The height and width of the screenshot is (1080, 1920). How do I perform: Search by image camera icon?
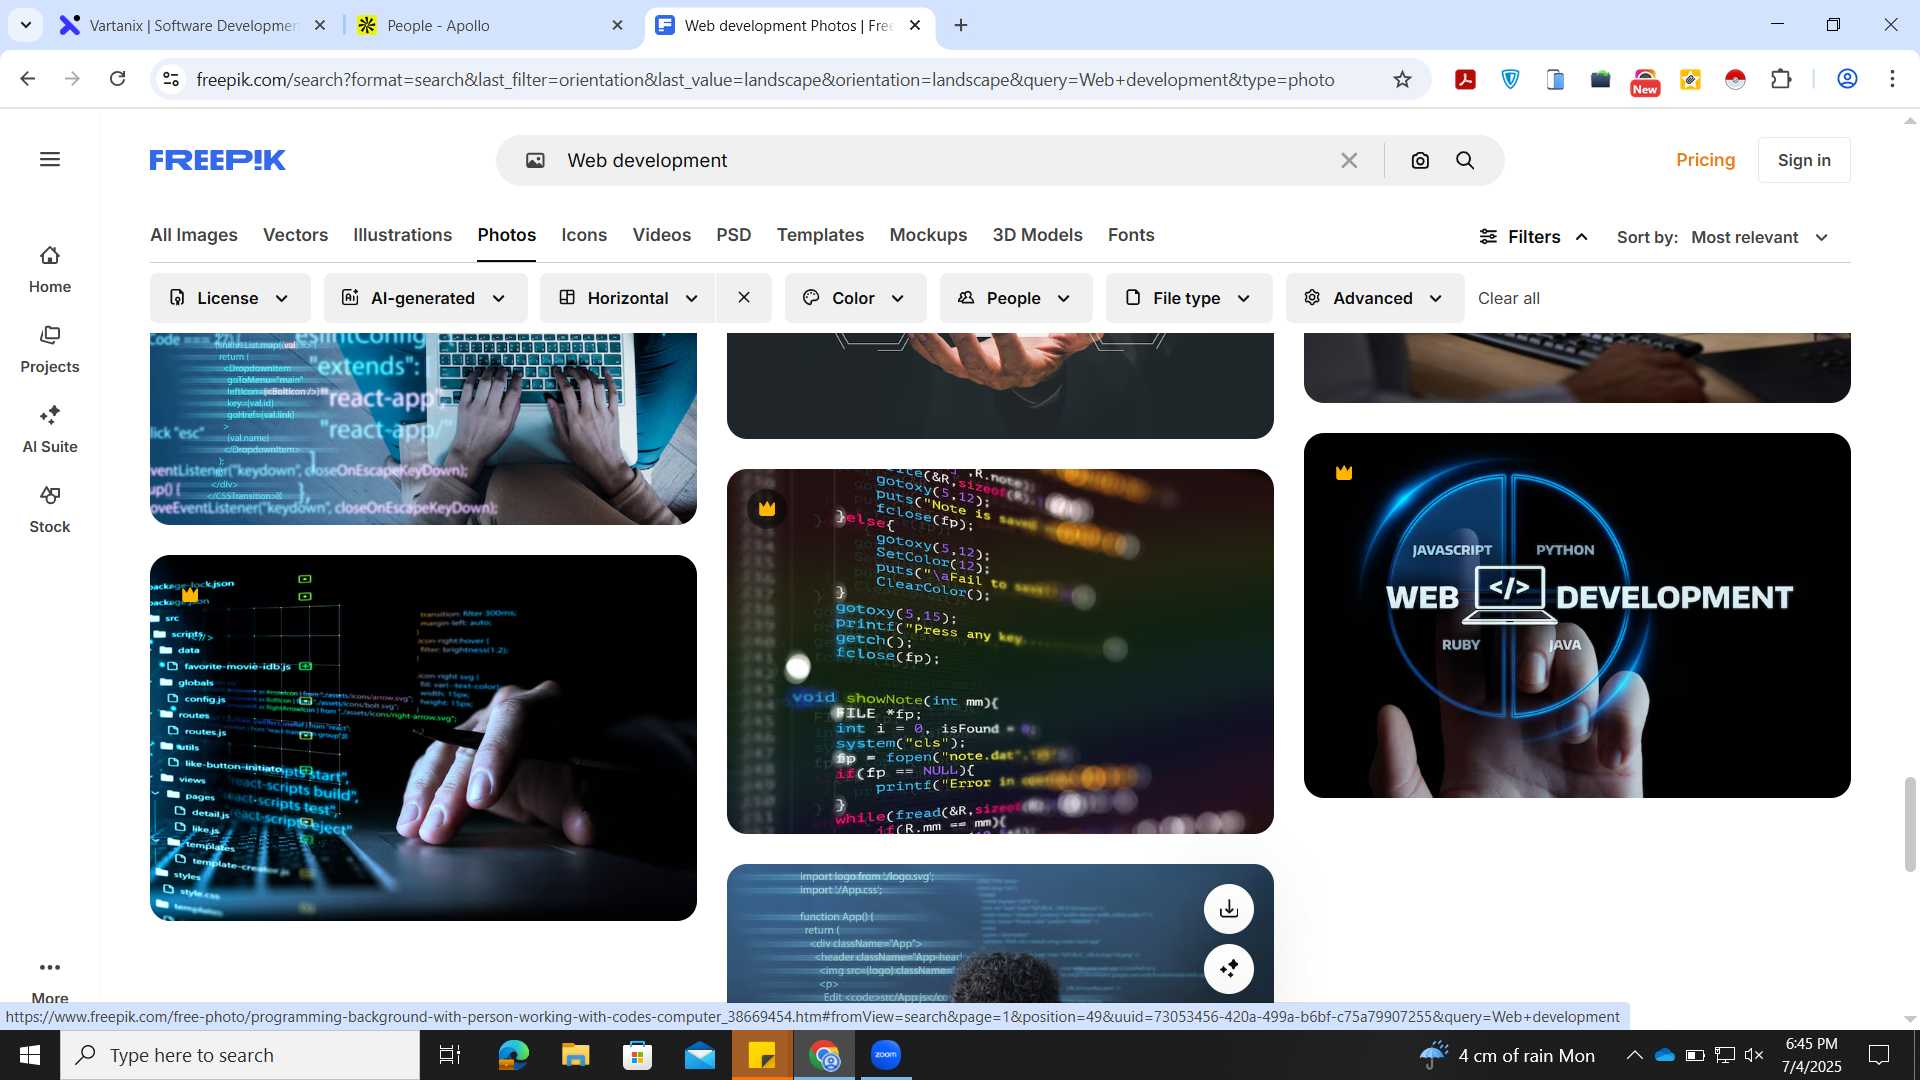[1420, 160]
